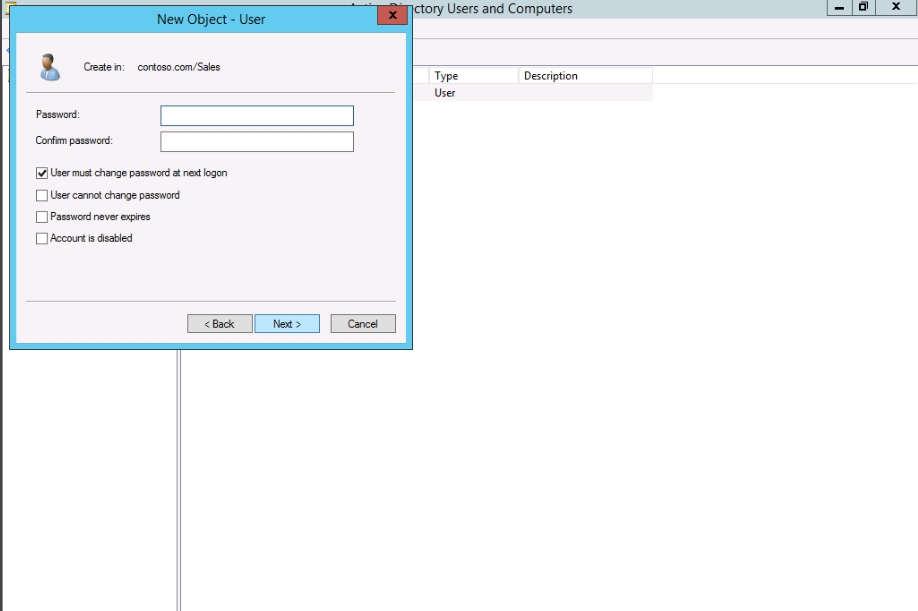The image size is (918, 611).
Task: Go back with the < Back button
Action: [x=220, y=324]
